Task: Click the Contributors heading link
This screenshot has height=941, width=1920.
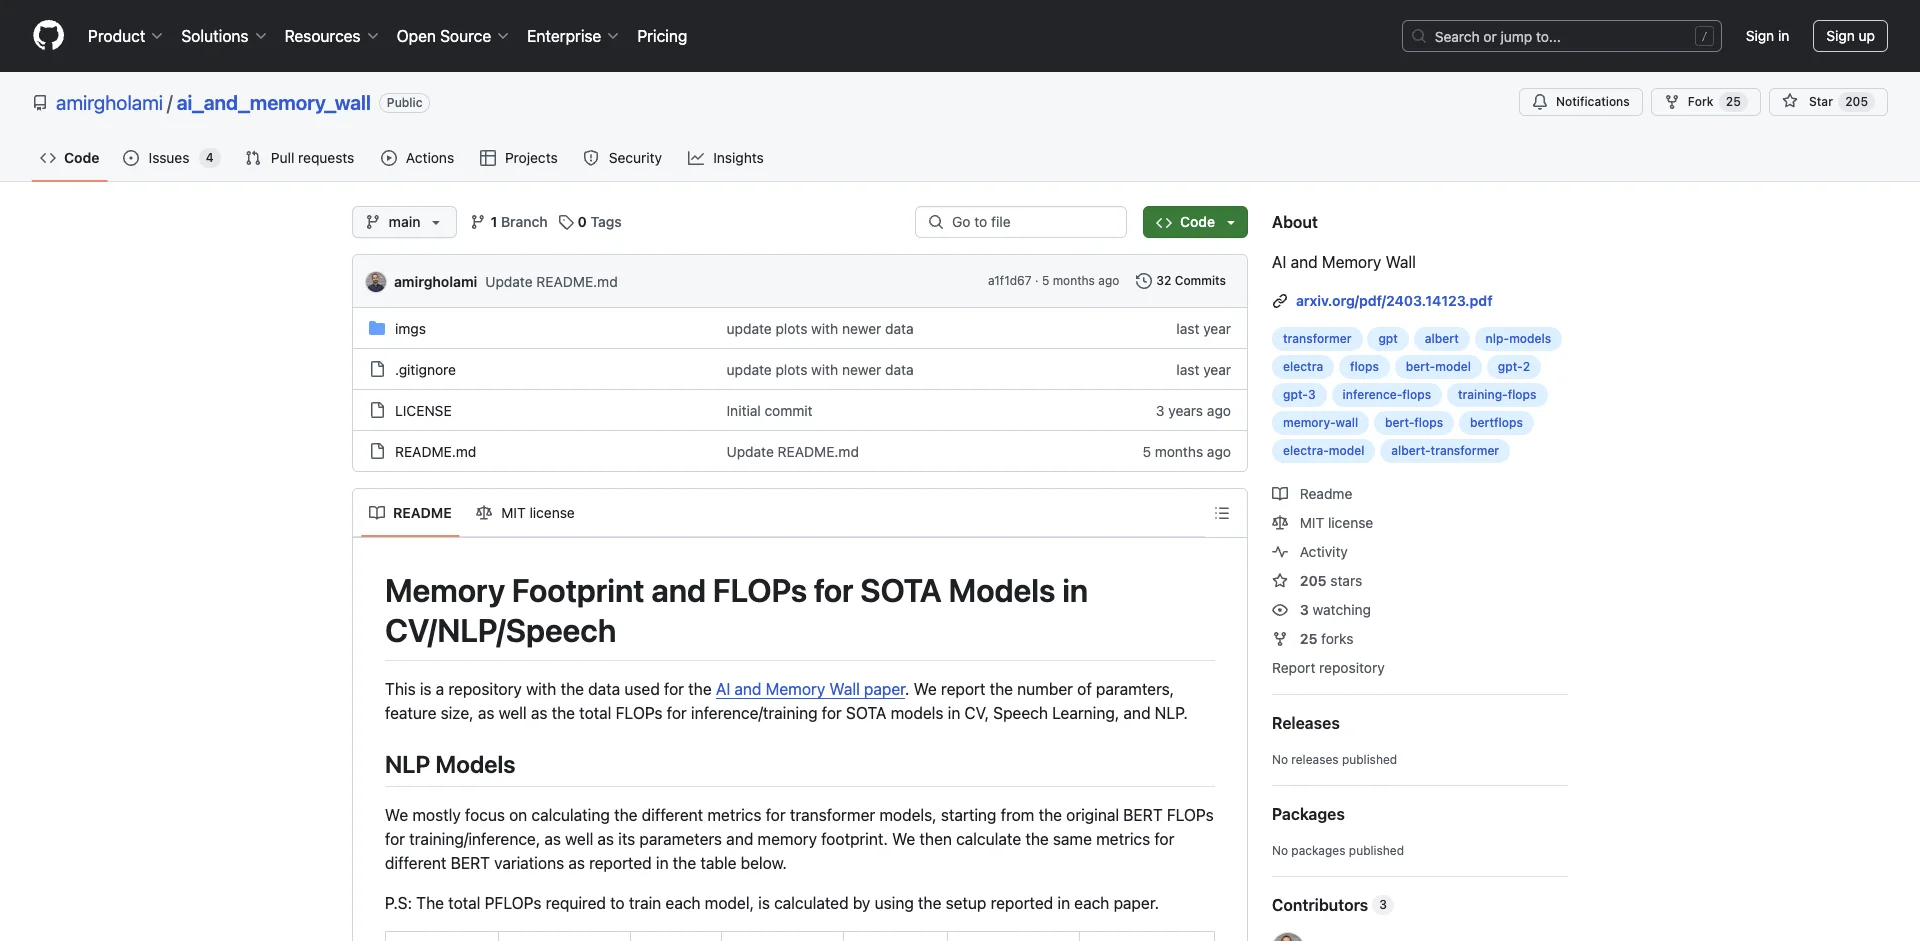Action: click(x=1331, y=905)
